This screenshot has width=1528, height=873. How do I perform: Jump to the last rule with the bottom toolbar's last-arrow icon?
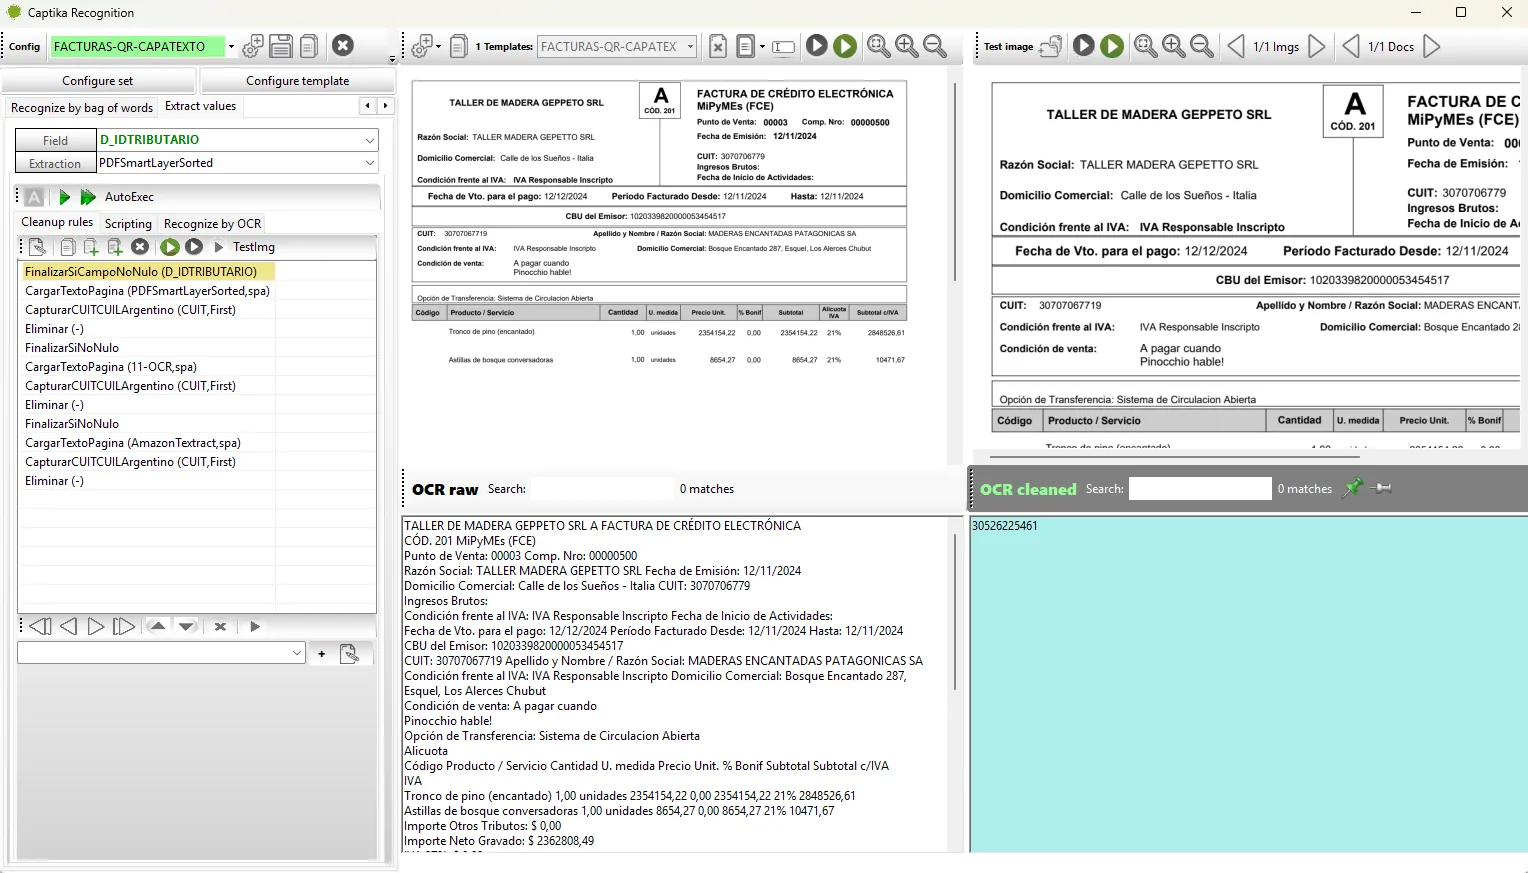(x=124, y=627)
